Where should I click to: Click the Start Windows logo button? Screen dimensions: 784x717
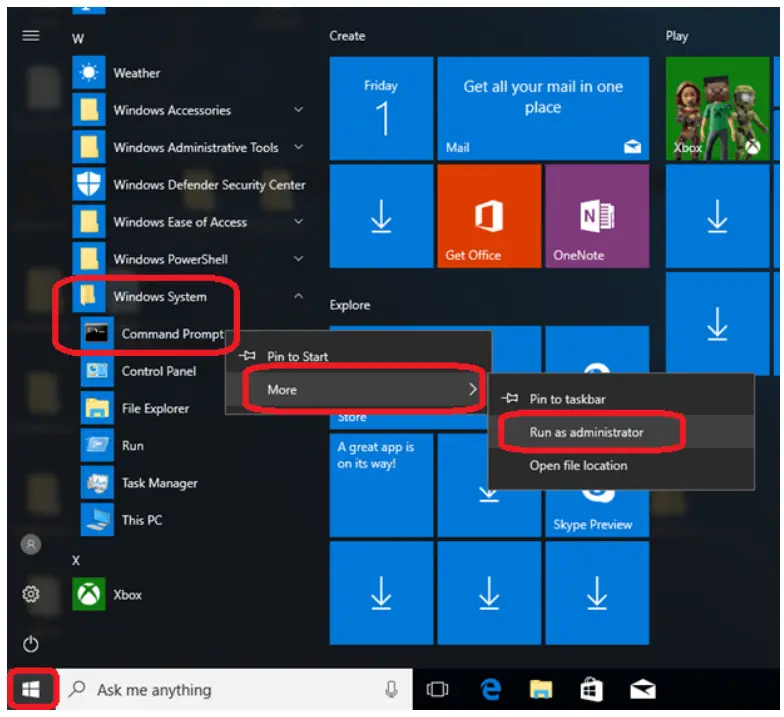coord(31,690)
